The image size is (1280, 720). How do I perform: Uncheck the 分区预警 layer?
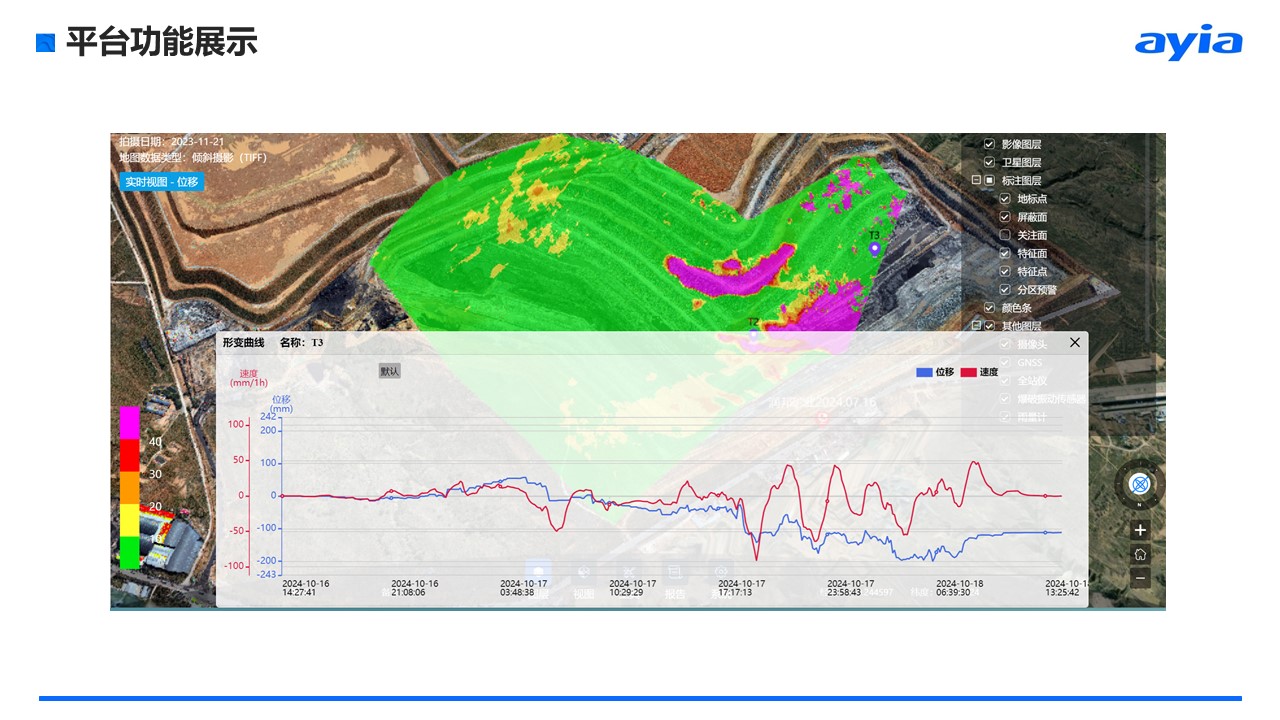tap(1005, 289)
